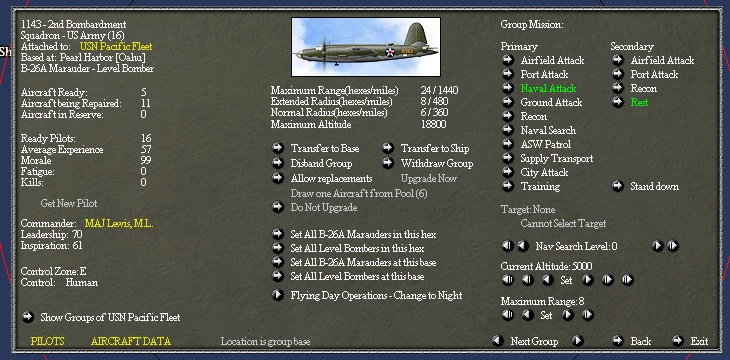Click the B-26A Marauder aircraft image
Viewport: 730px width, 360px height.
pos(366,47)
